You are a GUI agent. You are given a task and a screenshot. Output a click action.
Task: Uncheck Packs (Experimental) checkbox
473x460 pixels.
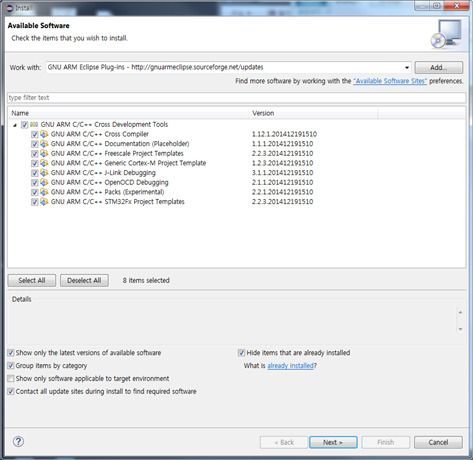(x=34, y=192)
